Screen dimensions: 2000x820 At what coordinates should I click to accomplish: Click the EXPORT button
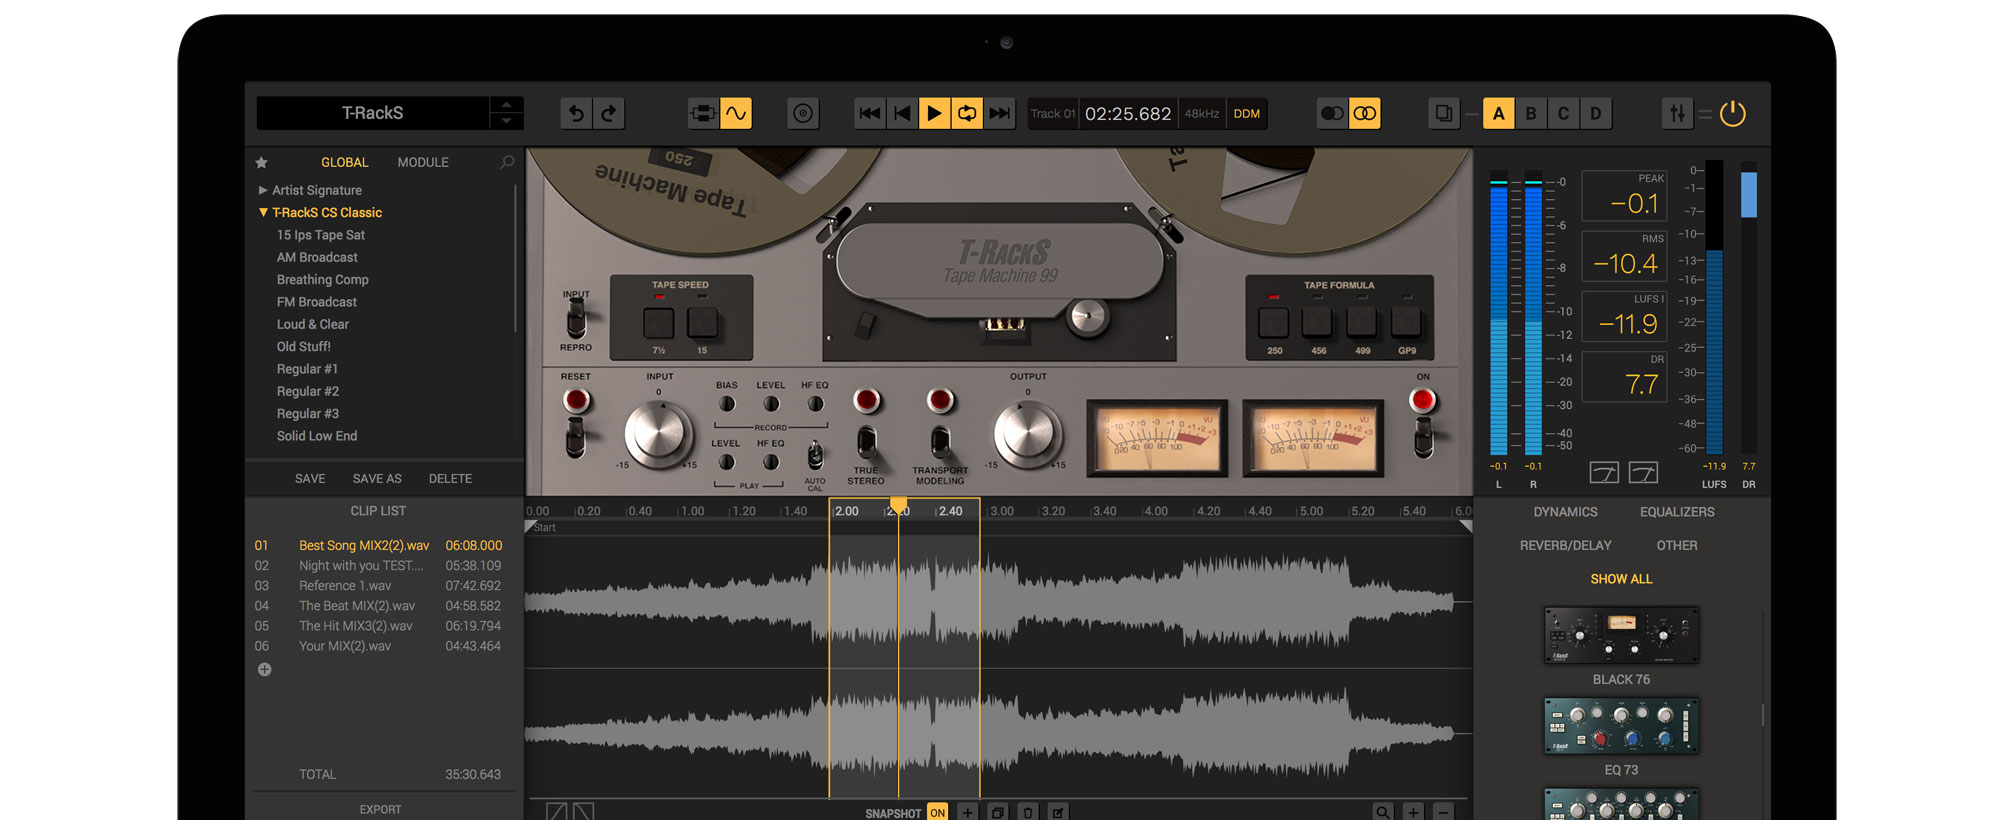point(380,810)
